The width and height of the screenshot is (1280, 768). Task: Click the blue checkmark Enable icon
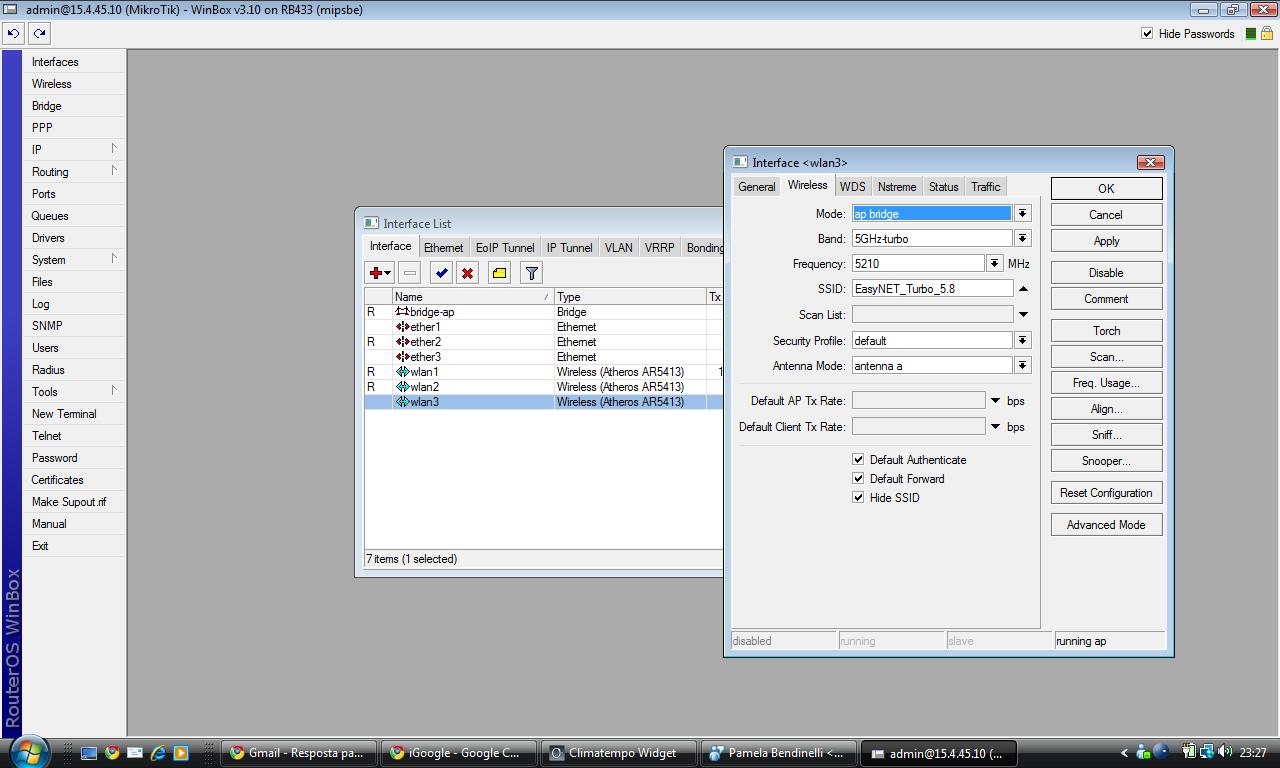coord(441,272)
